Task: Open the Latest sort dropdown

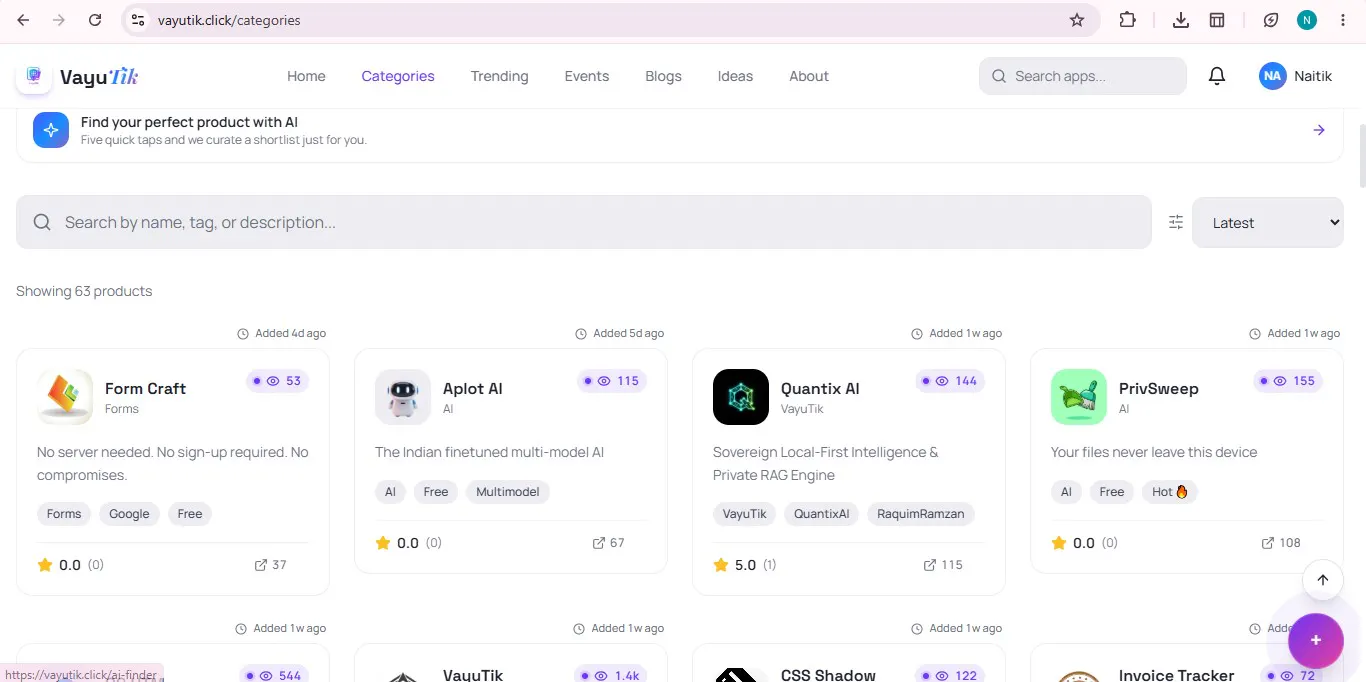Action: click(1267, 222)
